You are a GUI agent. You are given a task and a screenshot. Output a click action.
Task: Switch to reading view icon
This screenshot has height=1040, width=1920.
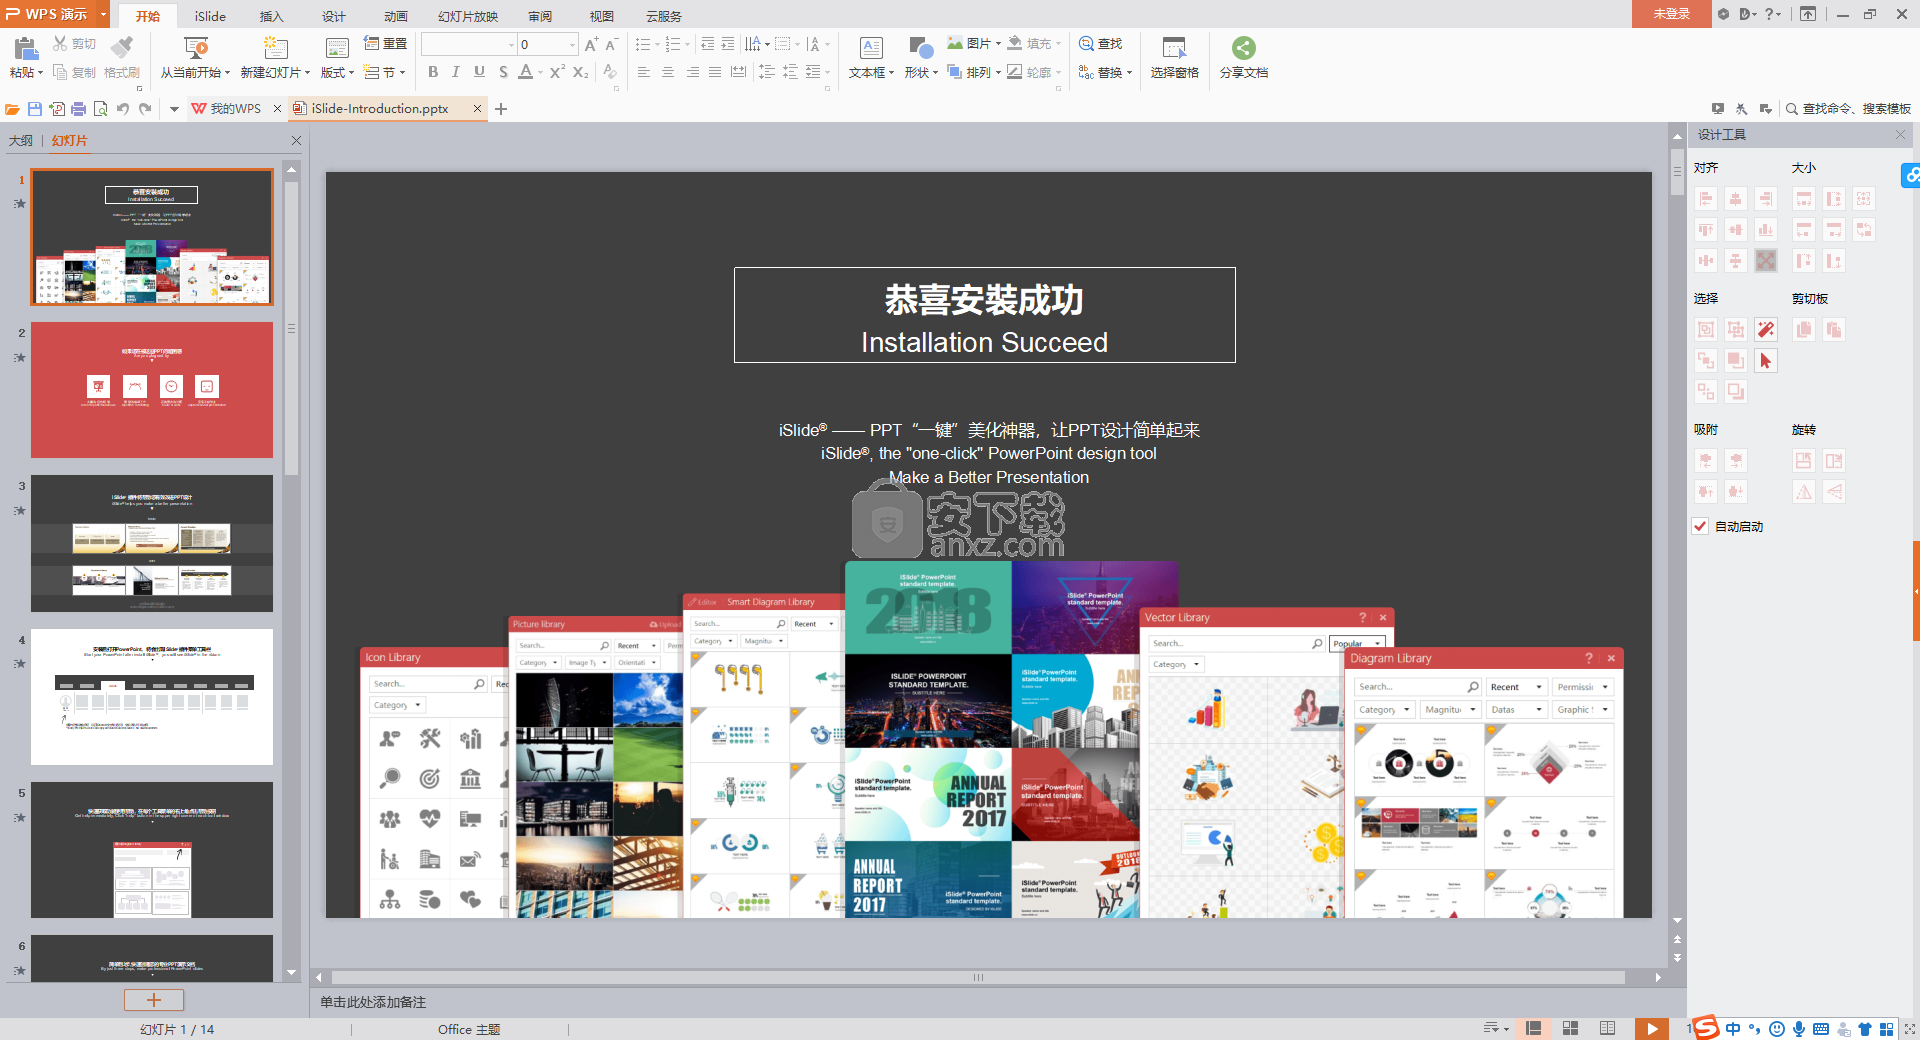coord(1607,1028)
